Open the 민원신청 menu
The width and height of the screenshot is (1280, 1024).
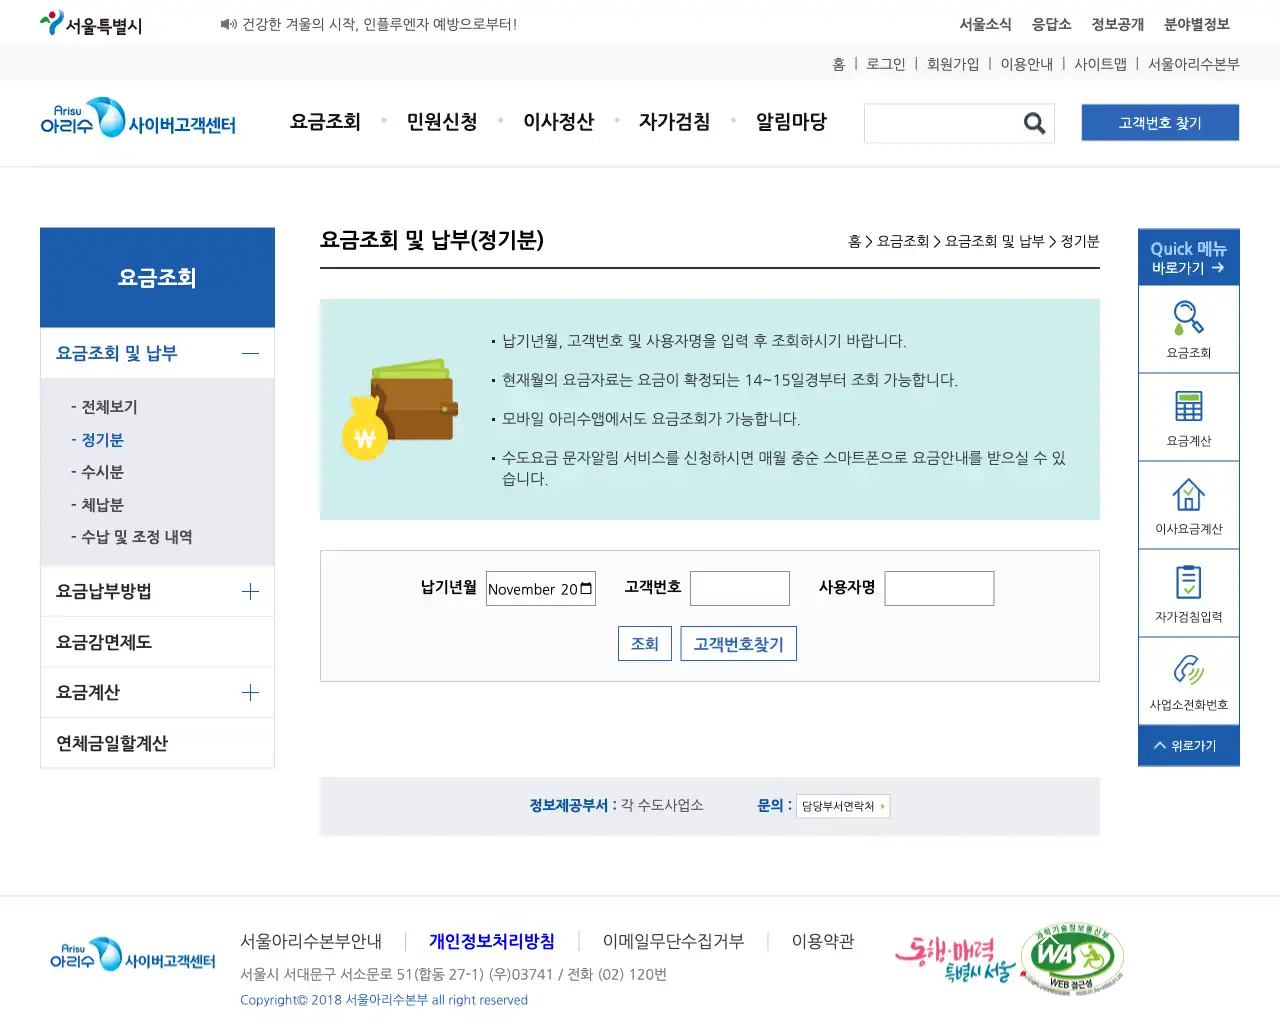click(442, 121)
